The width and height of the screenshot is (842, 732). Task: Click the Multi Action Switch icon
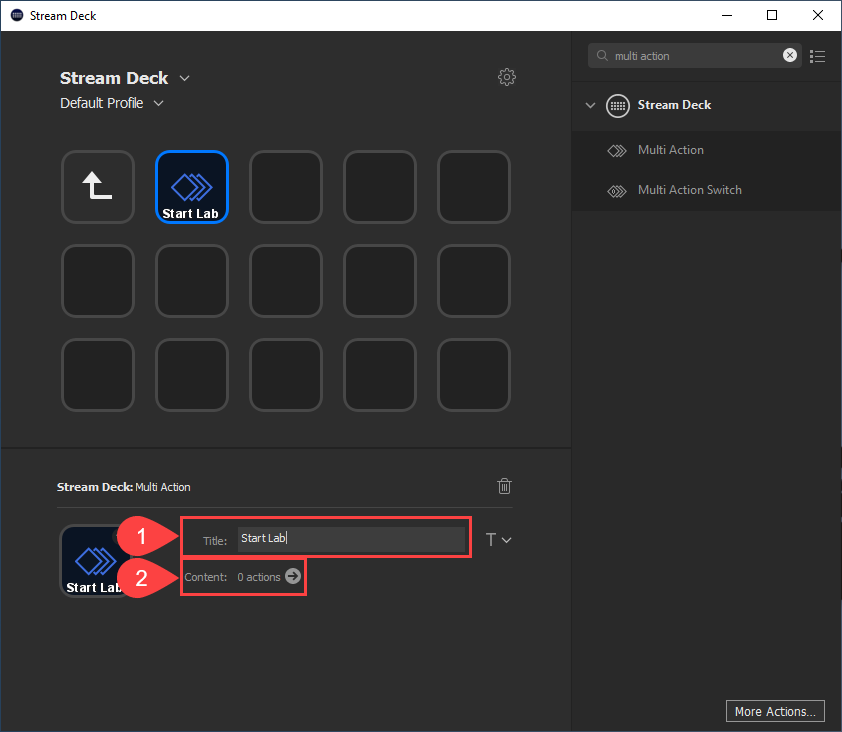point(617,191)
